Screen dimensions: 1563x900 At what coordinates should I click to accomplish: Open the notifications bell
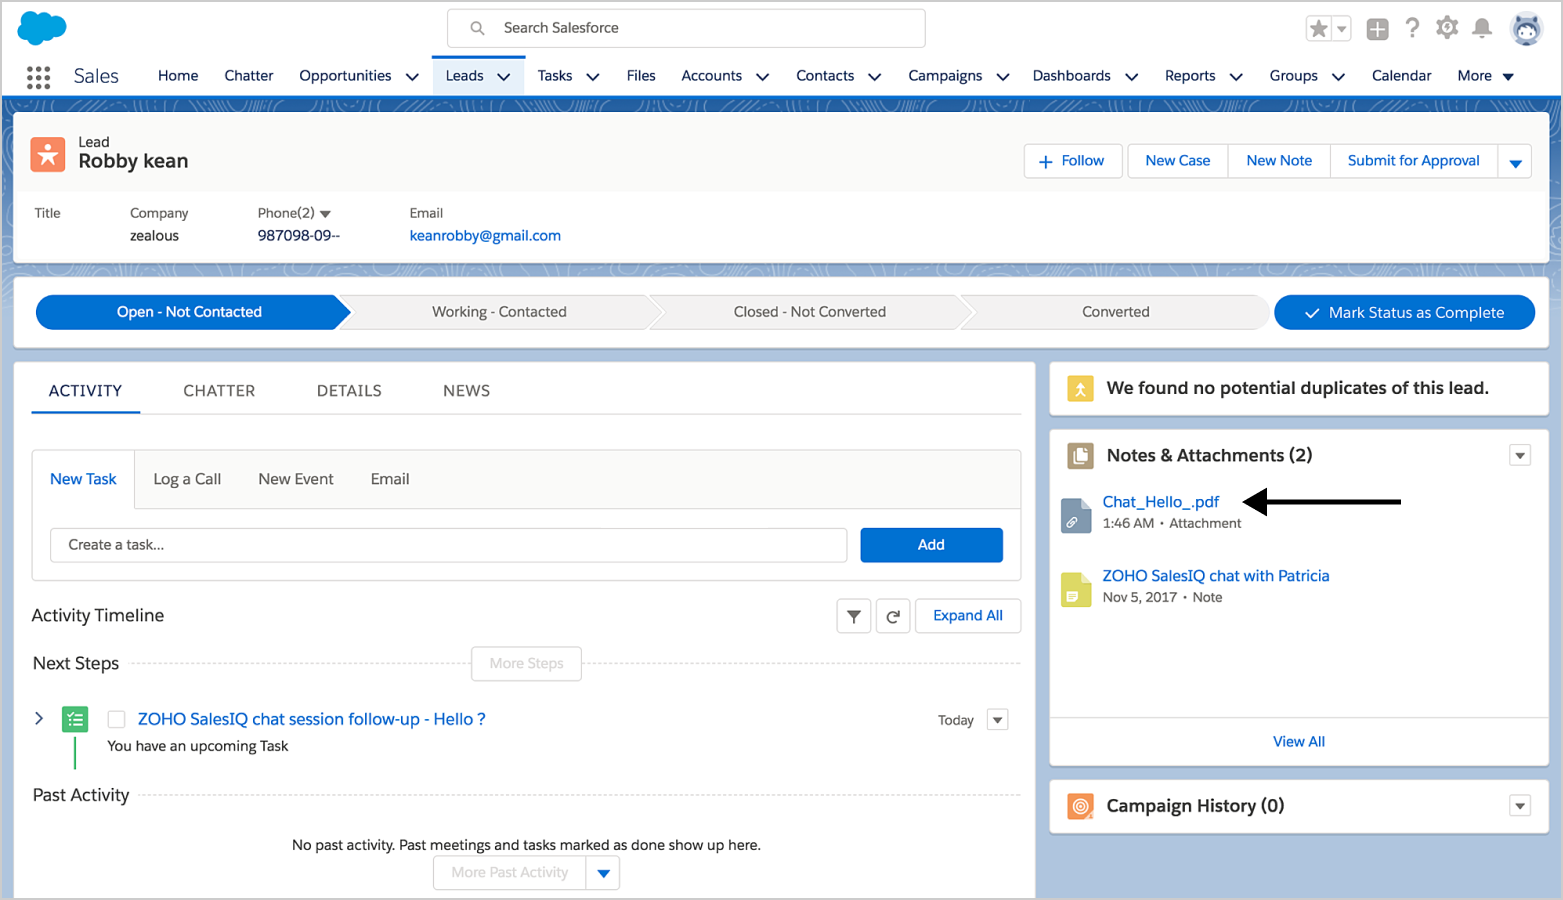click(1482, 28)
